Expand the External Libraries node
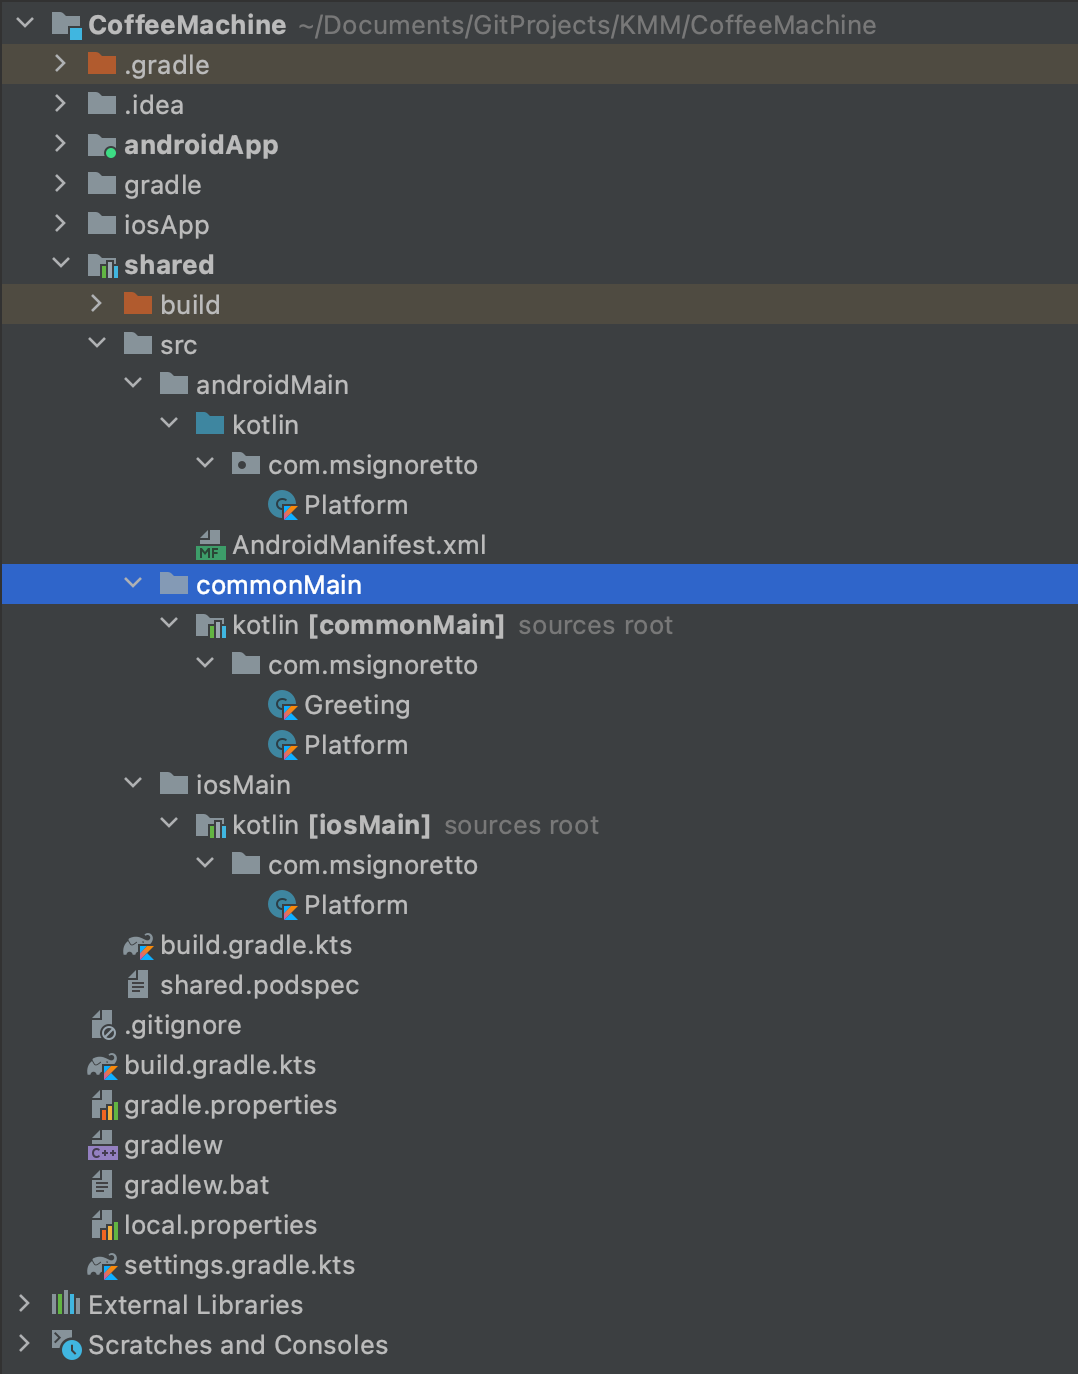Screen dimensions: 1078x1374 25,1304
